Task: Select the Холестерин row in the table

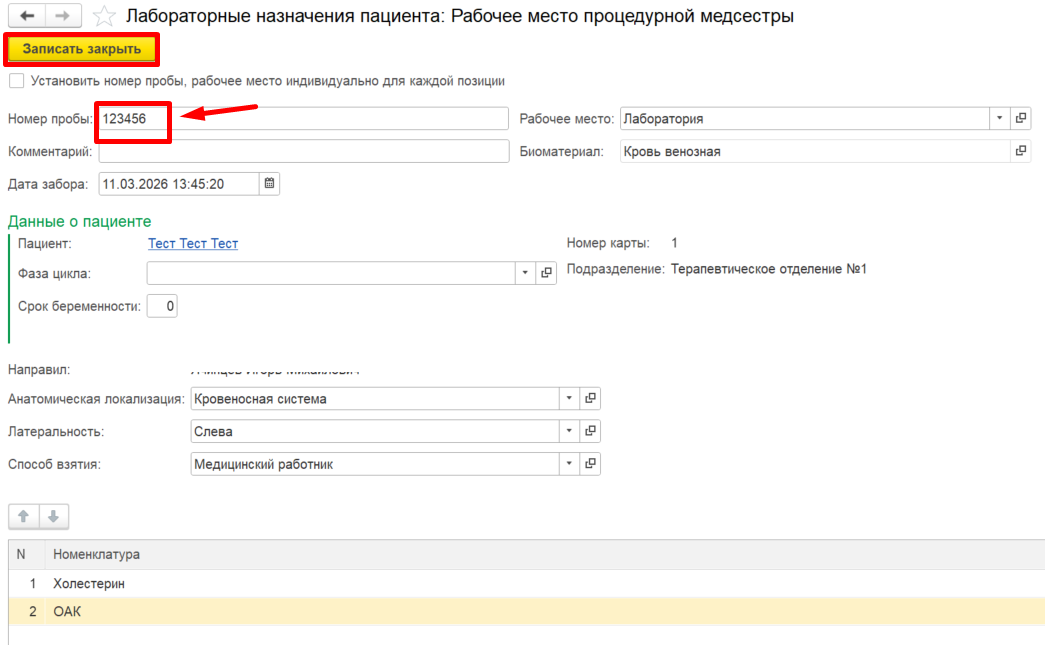Action: pos(90,583)
